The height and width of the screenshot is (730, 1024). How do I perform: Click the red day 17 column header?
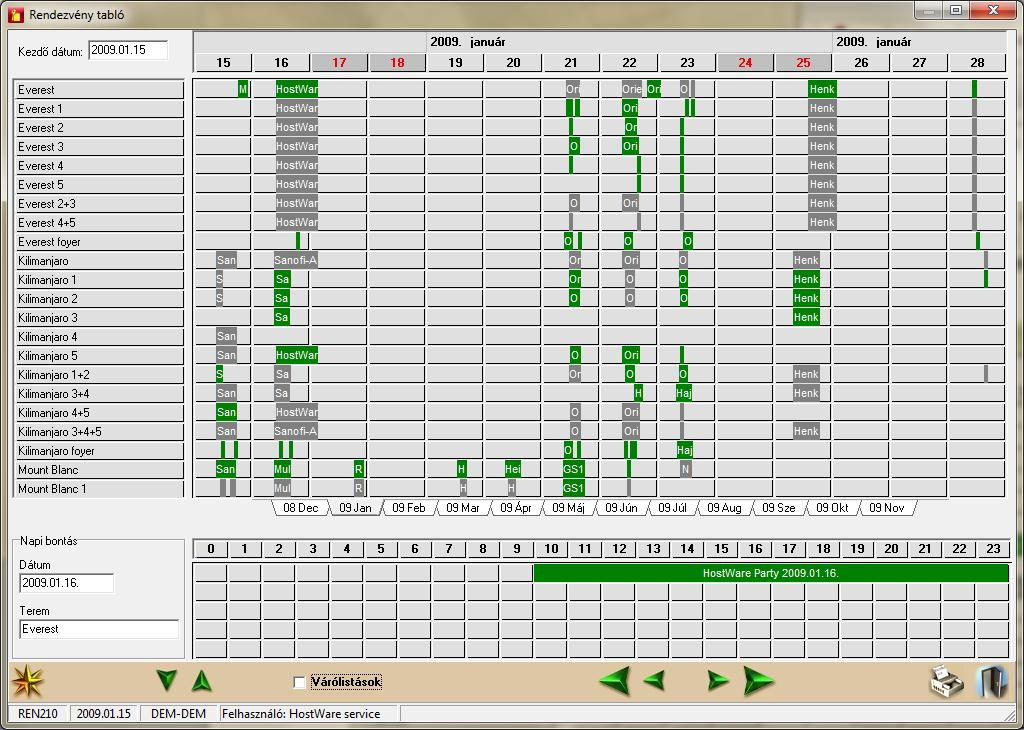click(x=339, y=63)
